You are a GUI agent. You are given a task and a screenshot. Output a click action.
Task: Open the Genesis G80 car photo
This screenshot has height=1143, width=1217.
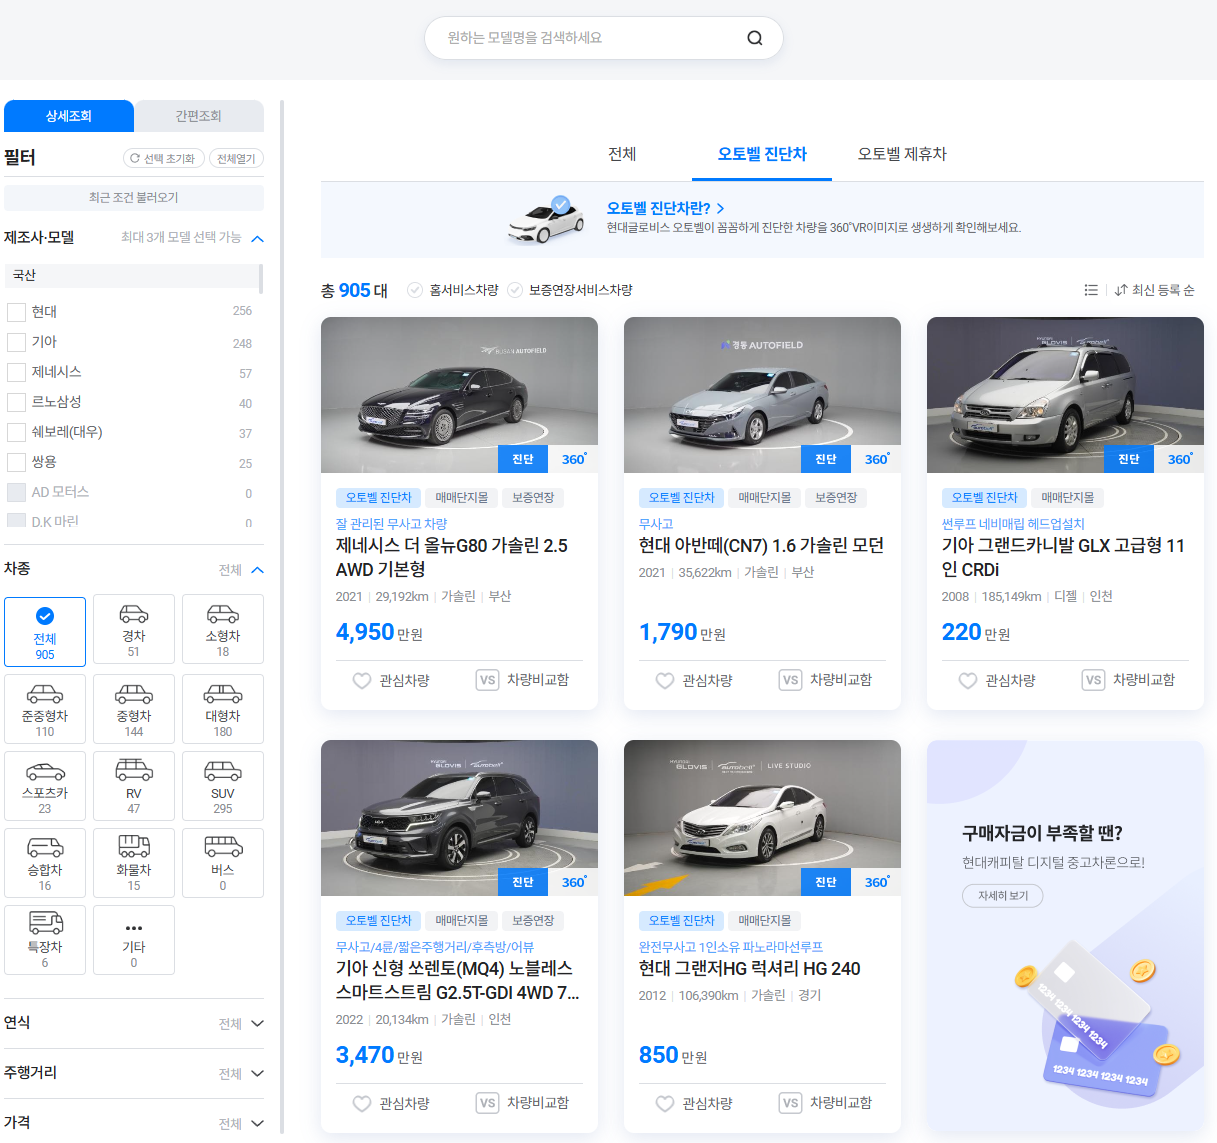pyautogui.click(x=459, y=395)
